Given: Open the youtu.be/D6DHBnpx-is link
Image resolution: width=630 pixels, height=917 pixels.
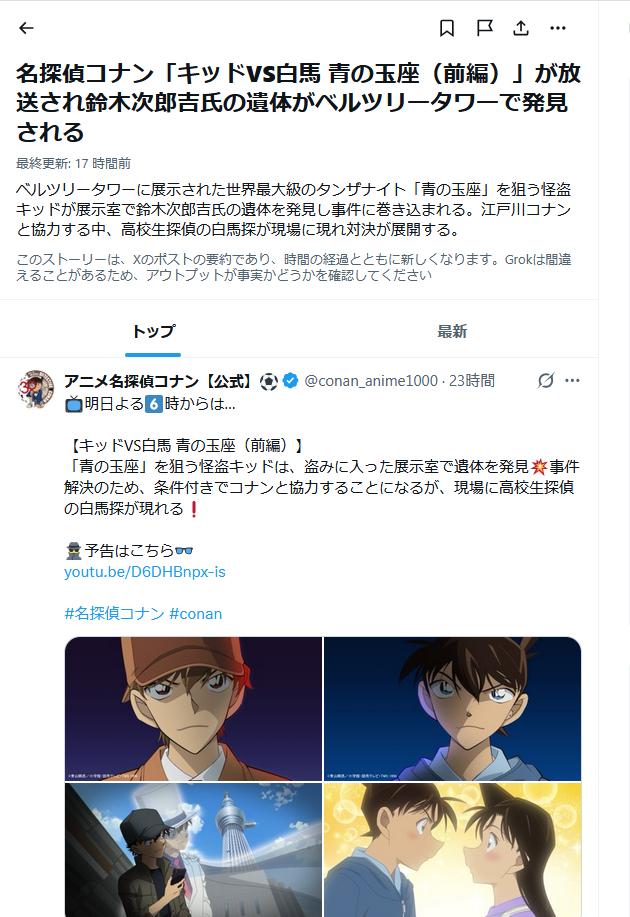Looking at the screenshot, I should (x=144, y=571).
